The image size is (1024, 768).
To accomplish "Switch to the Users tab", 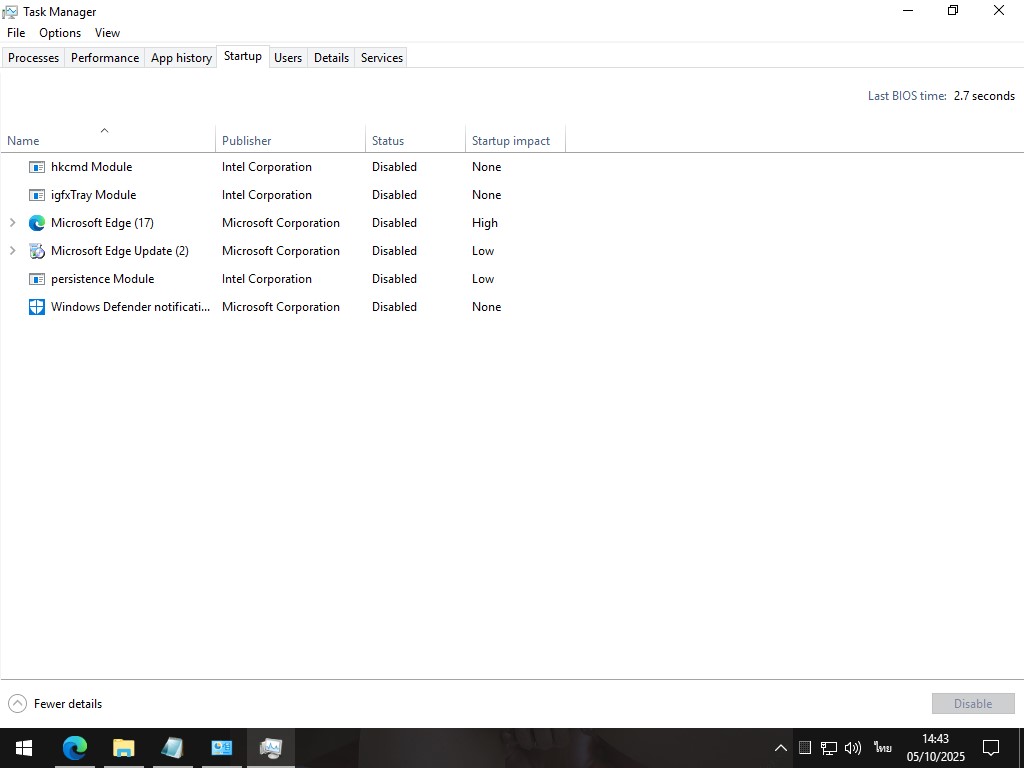I will (288, 57).
